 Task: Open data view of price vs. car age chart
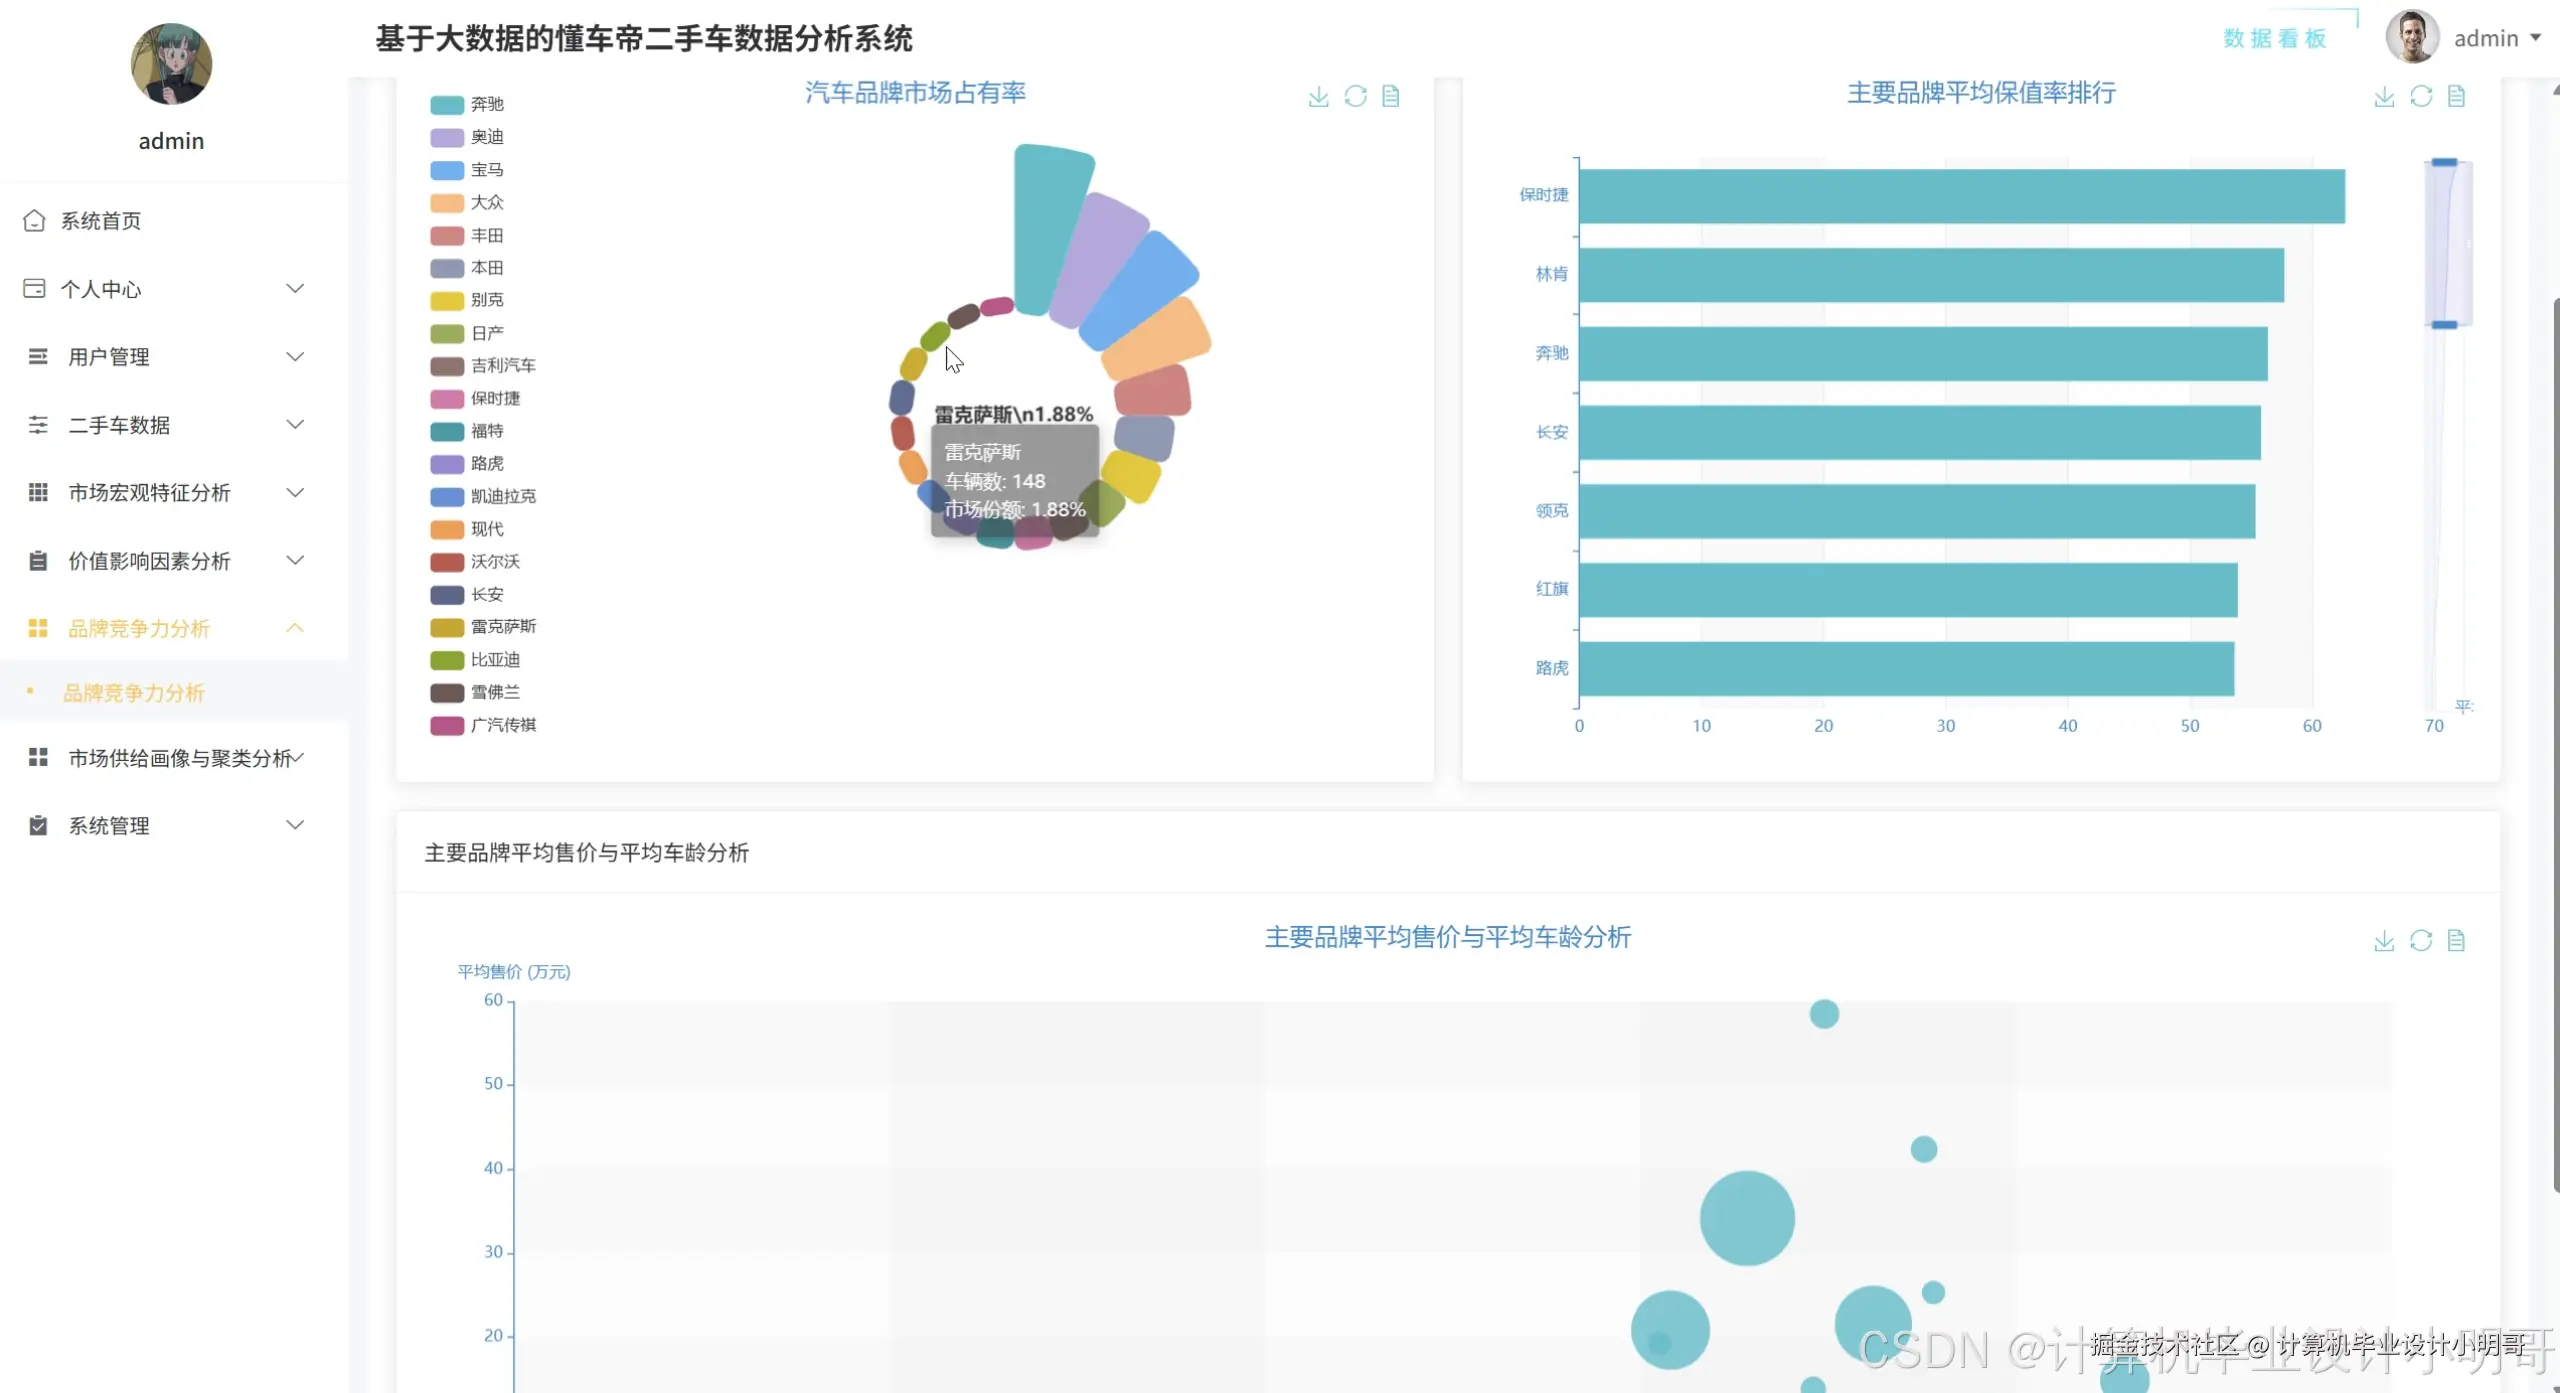(x=2456, y=940)
